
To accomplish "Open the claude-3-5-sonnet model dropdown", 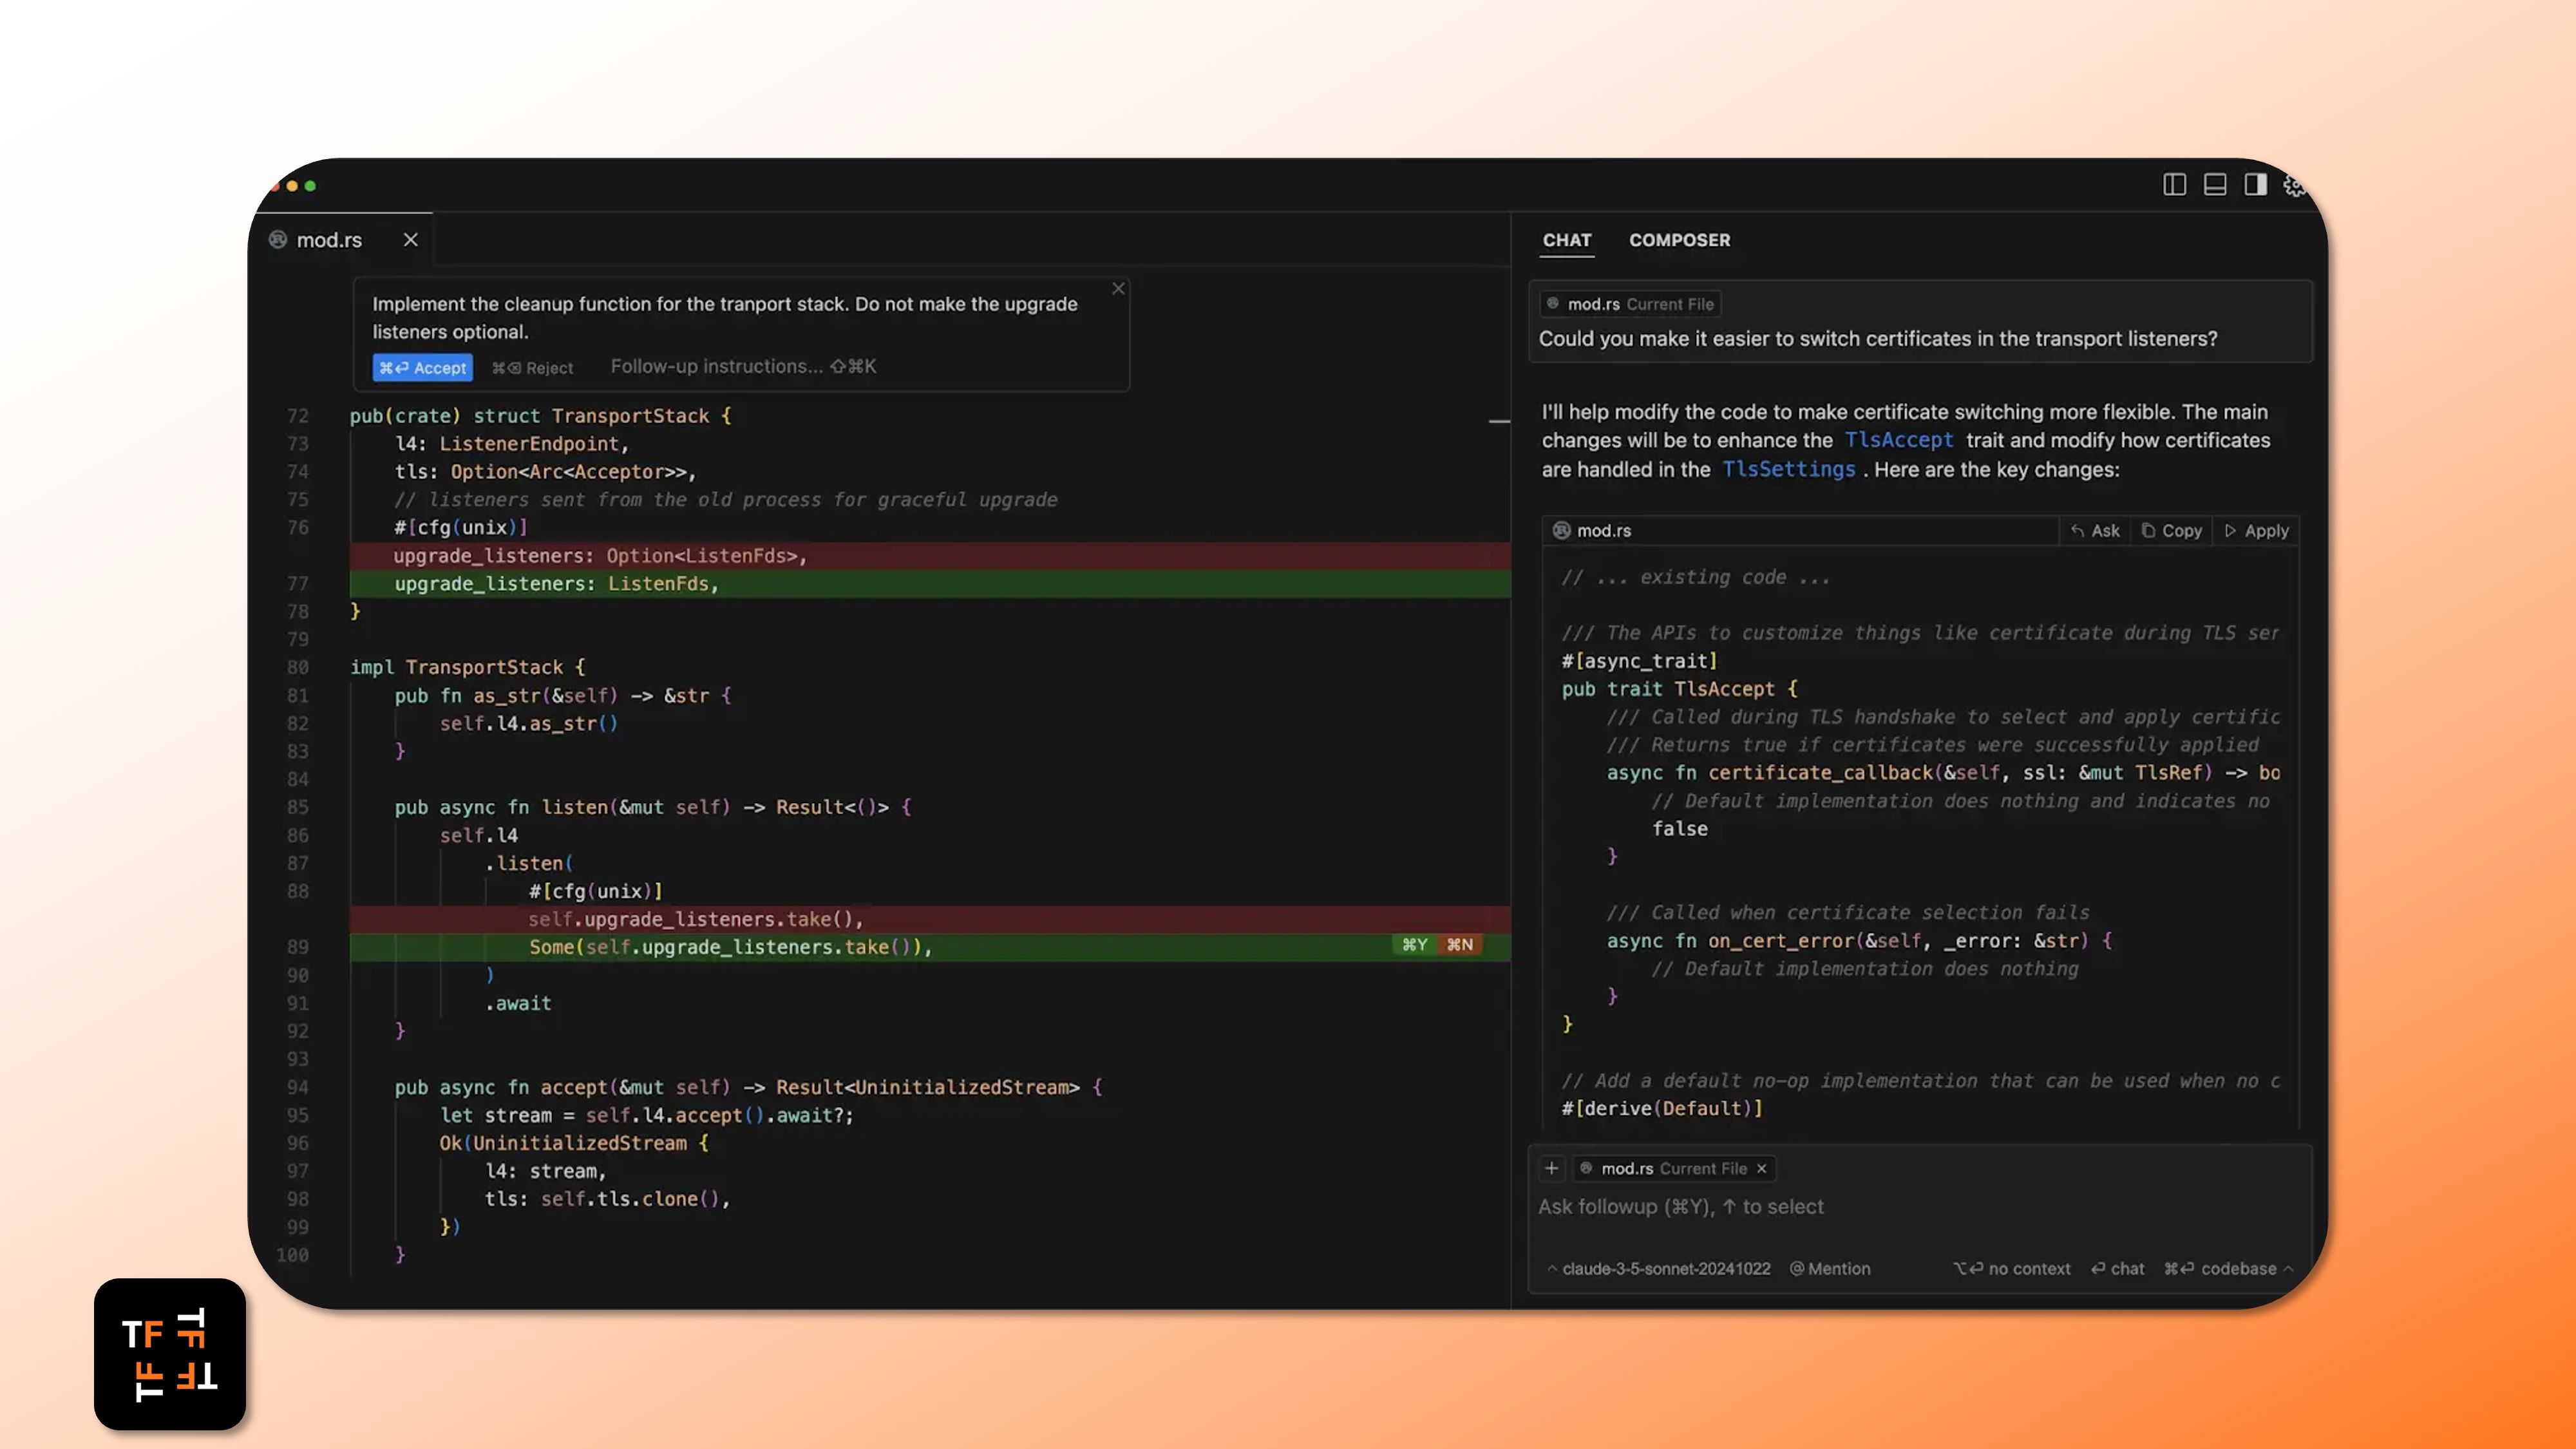I will (x=1660, y=1269).
